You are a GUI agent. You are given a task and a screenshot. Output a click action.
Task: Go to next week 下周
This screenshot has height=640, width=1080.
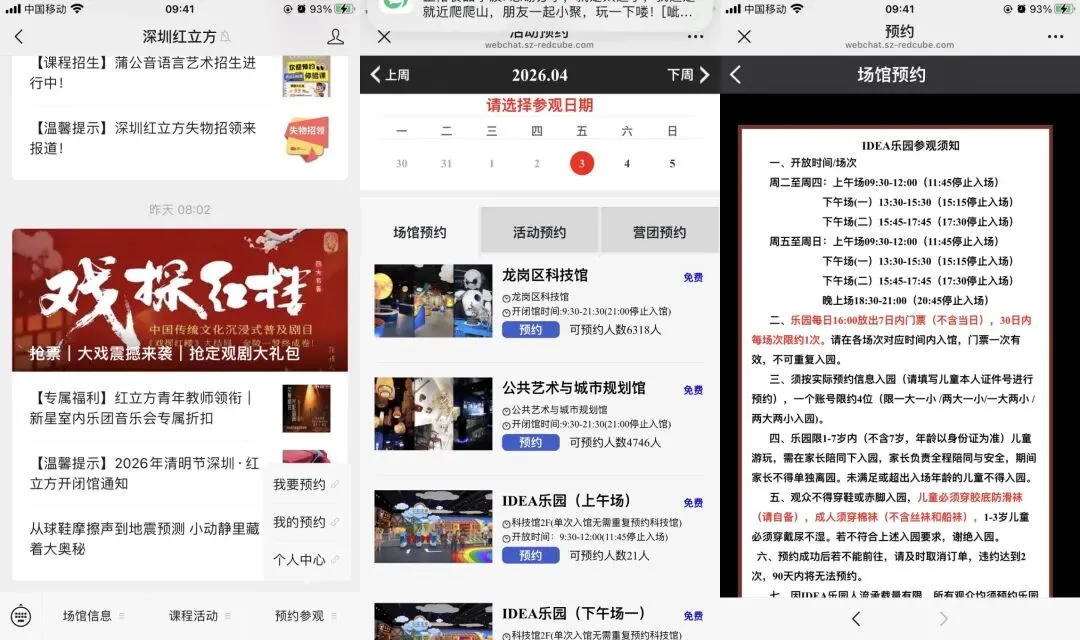click(x=688, y=74)
